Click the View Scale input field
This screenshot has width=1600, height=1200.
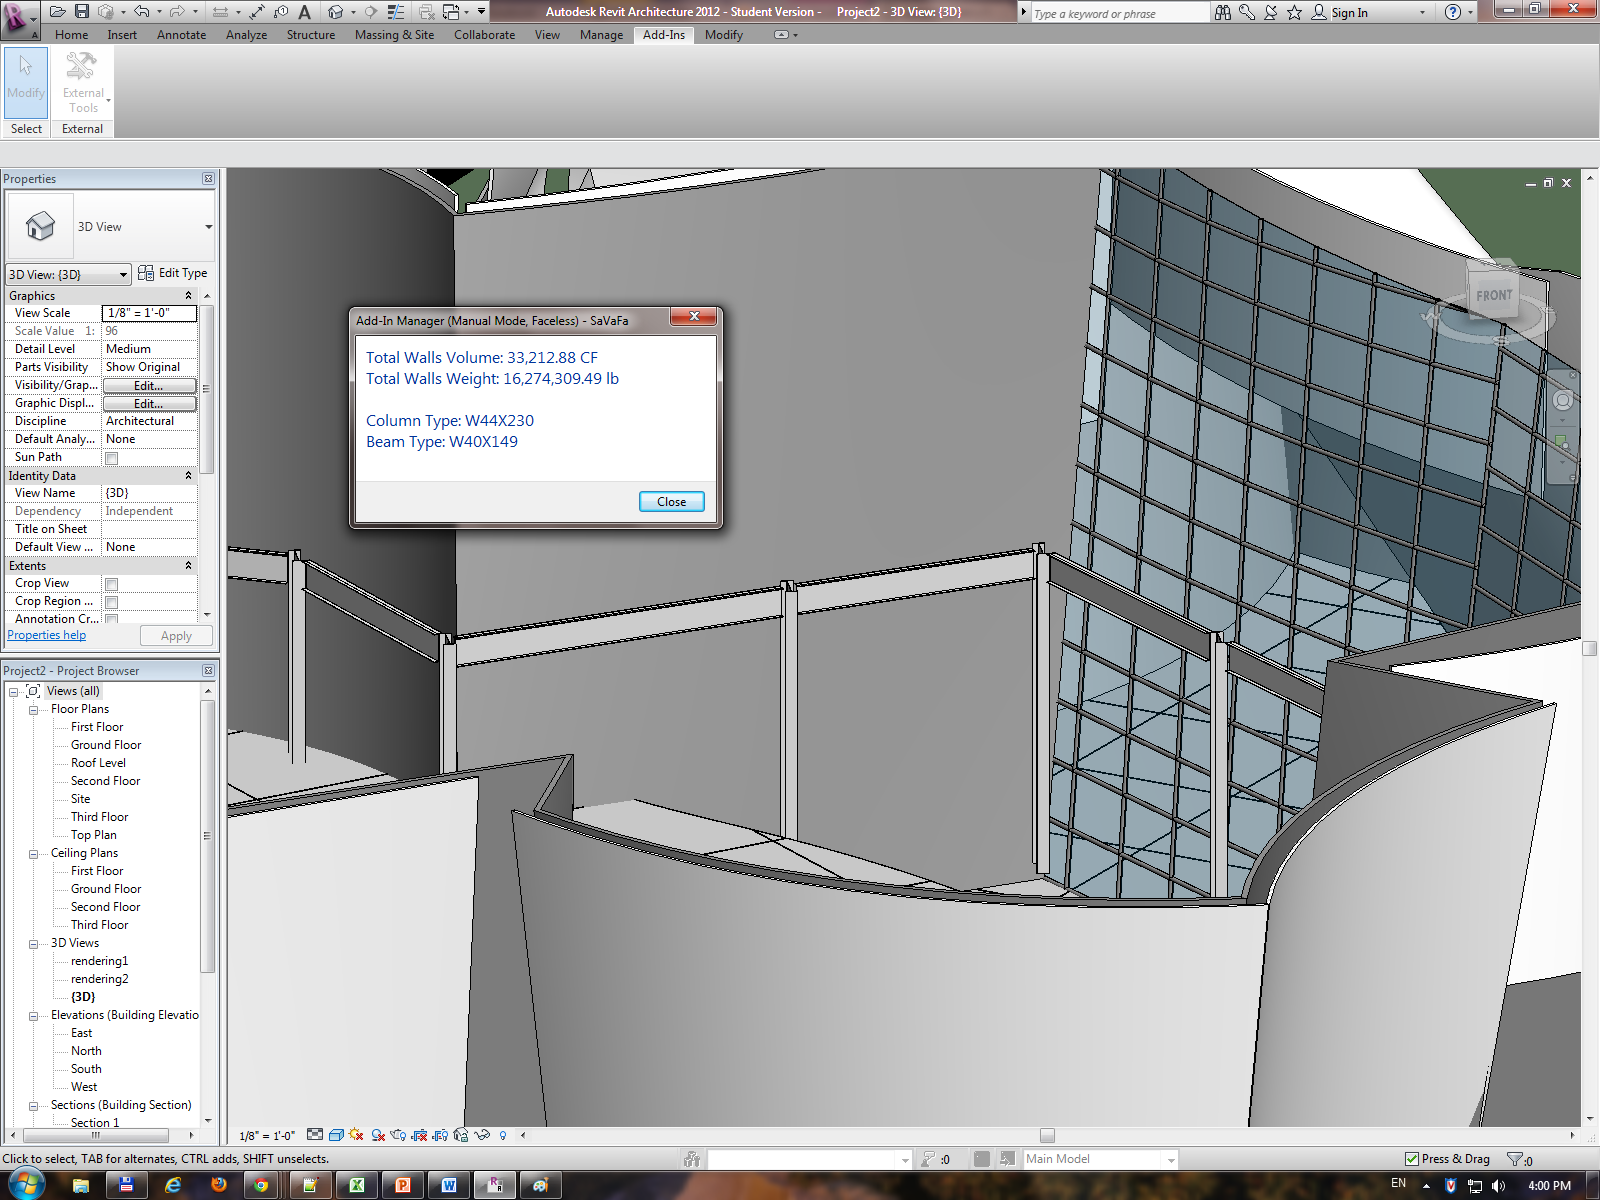pyautogui.click(x=149, y=313)
